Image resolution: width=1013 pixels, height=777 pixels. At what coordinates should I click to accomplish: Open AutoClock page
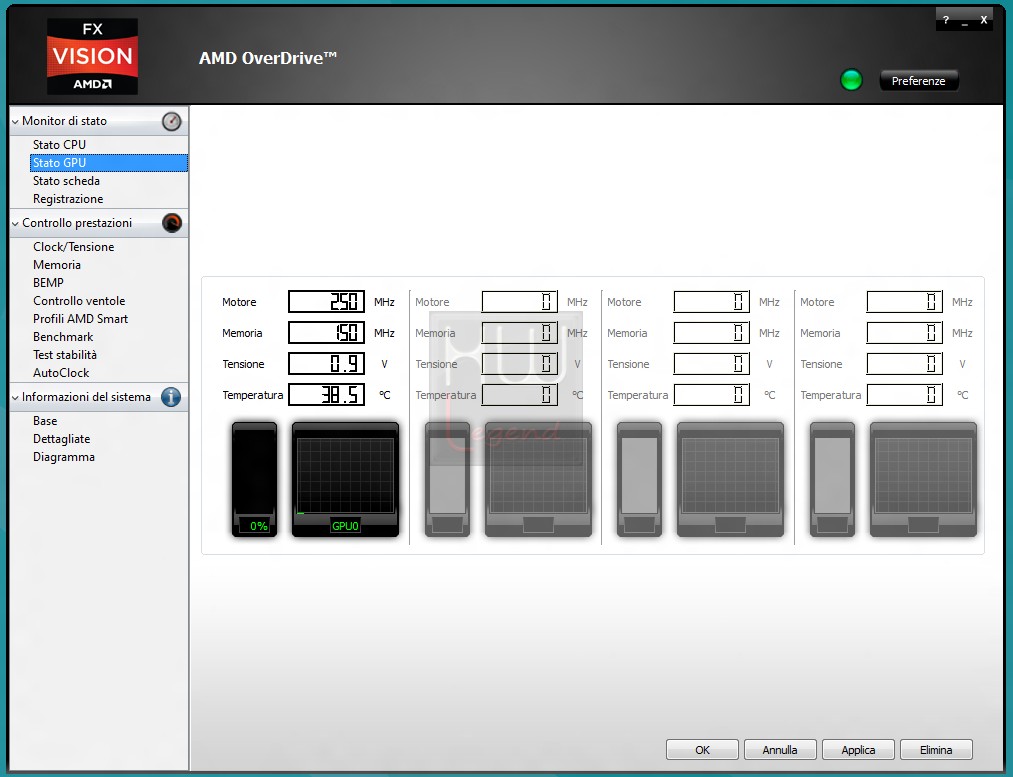[x=61, y=373]
